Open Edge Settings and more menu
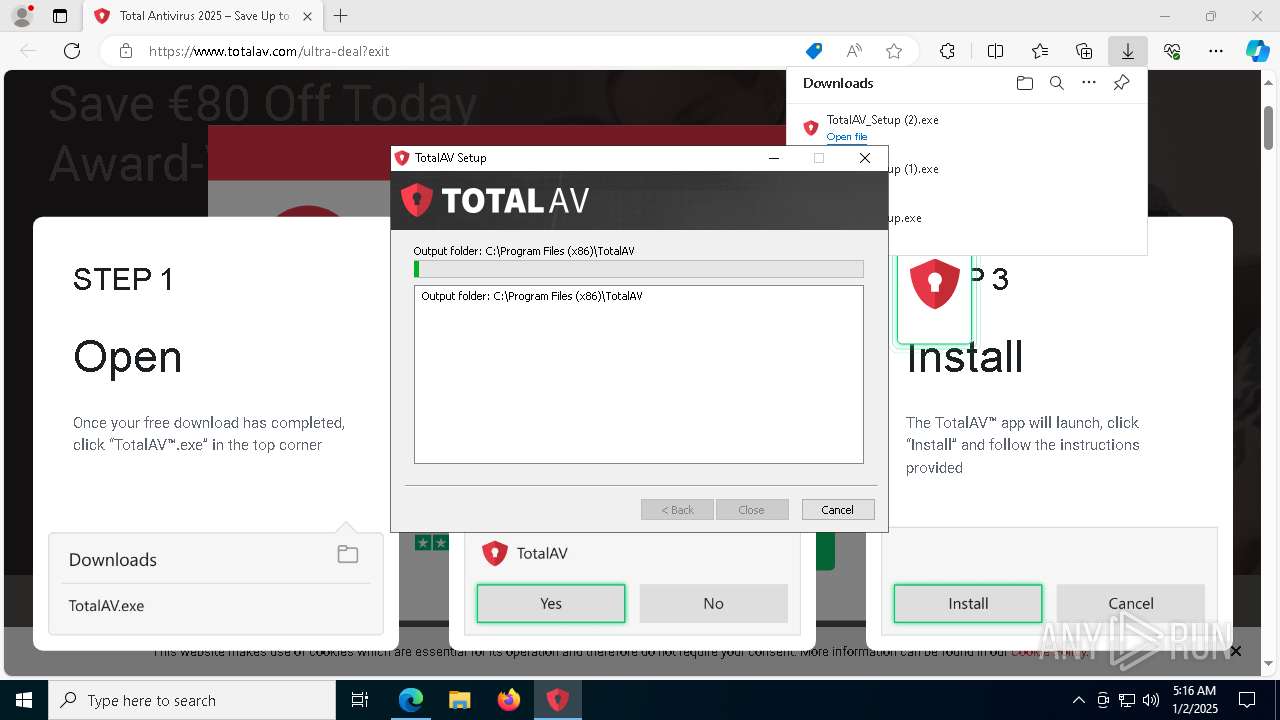This screenshot has height=720, width=1280. tap(1216, 51)
